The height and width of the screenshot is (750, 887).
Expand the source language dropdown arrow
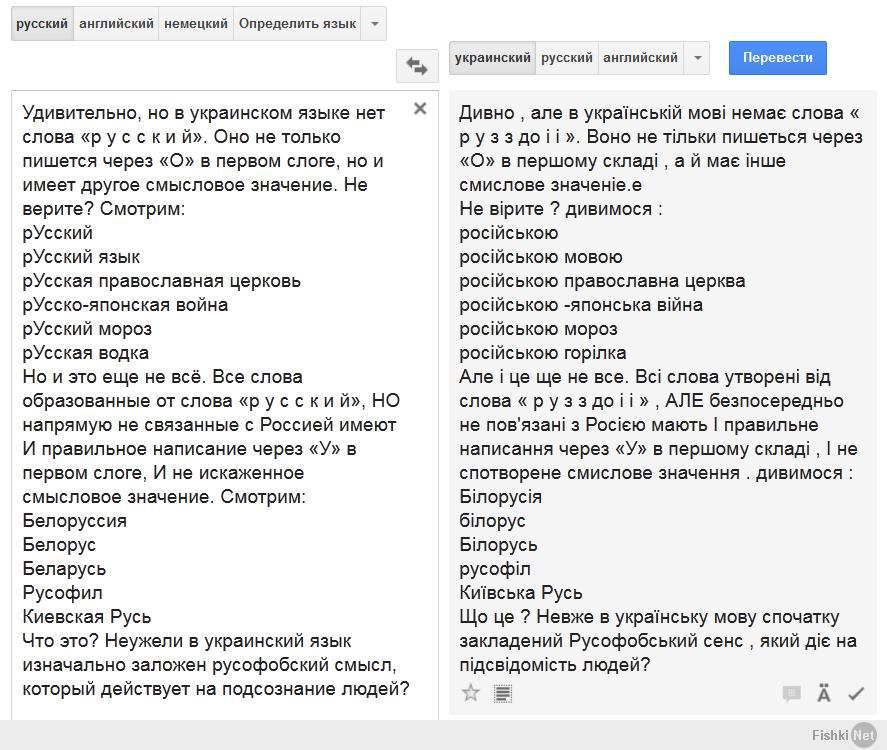374,24
